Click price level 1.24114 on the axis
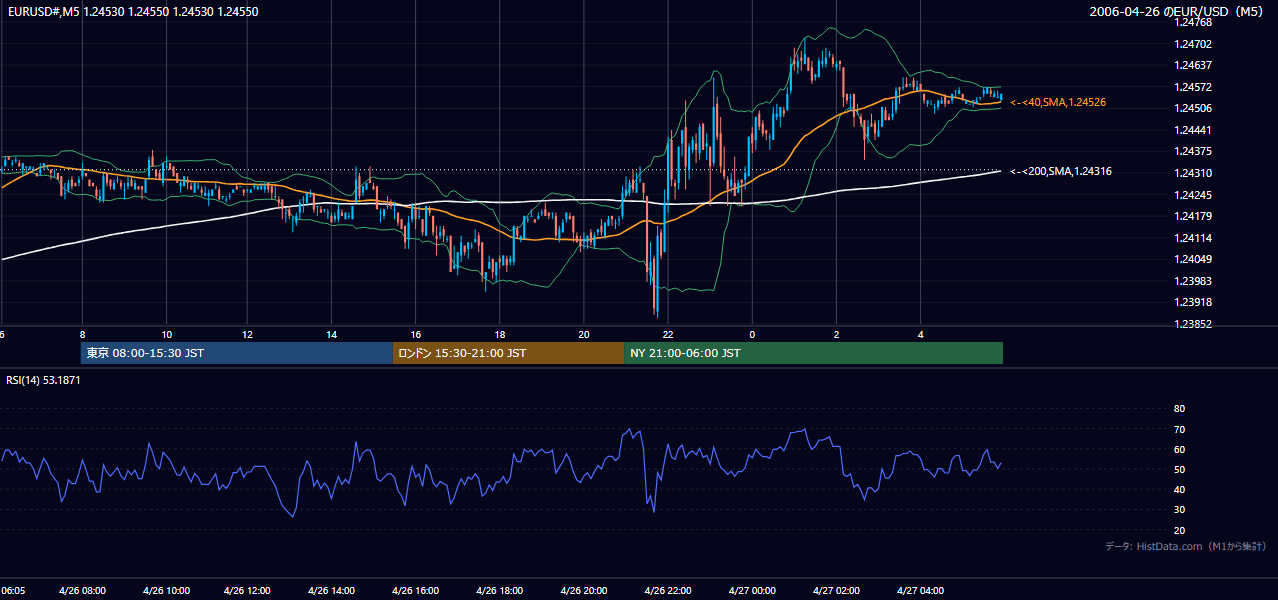This screenshot has height=600, width=1278. point(1191,238)
